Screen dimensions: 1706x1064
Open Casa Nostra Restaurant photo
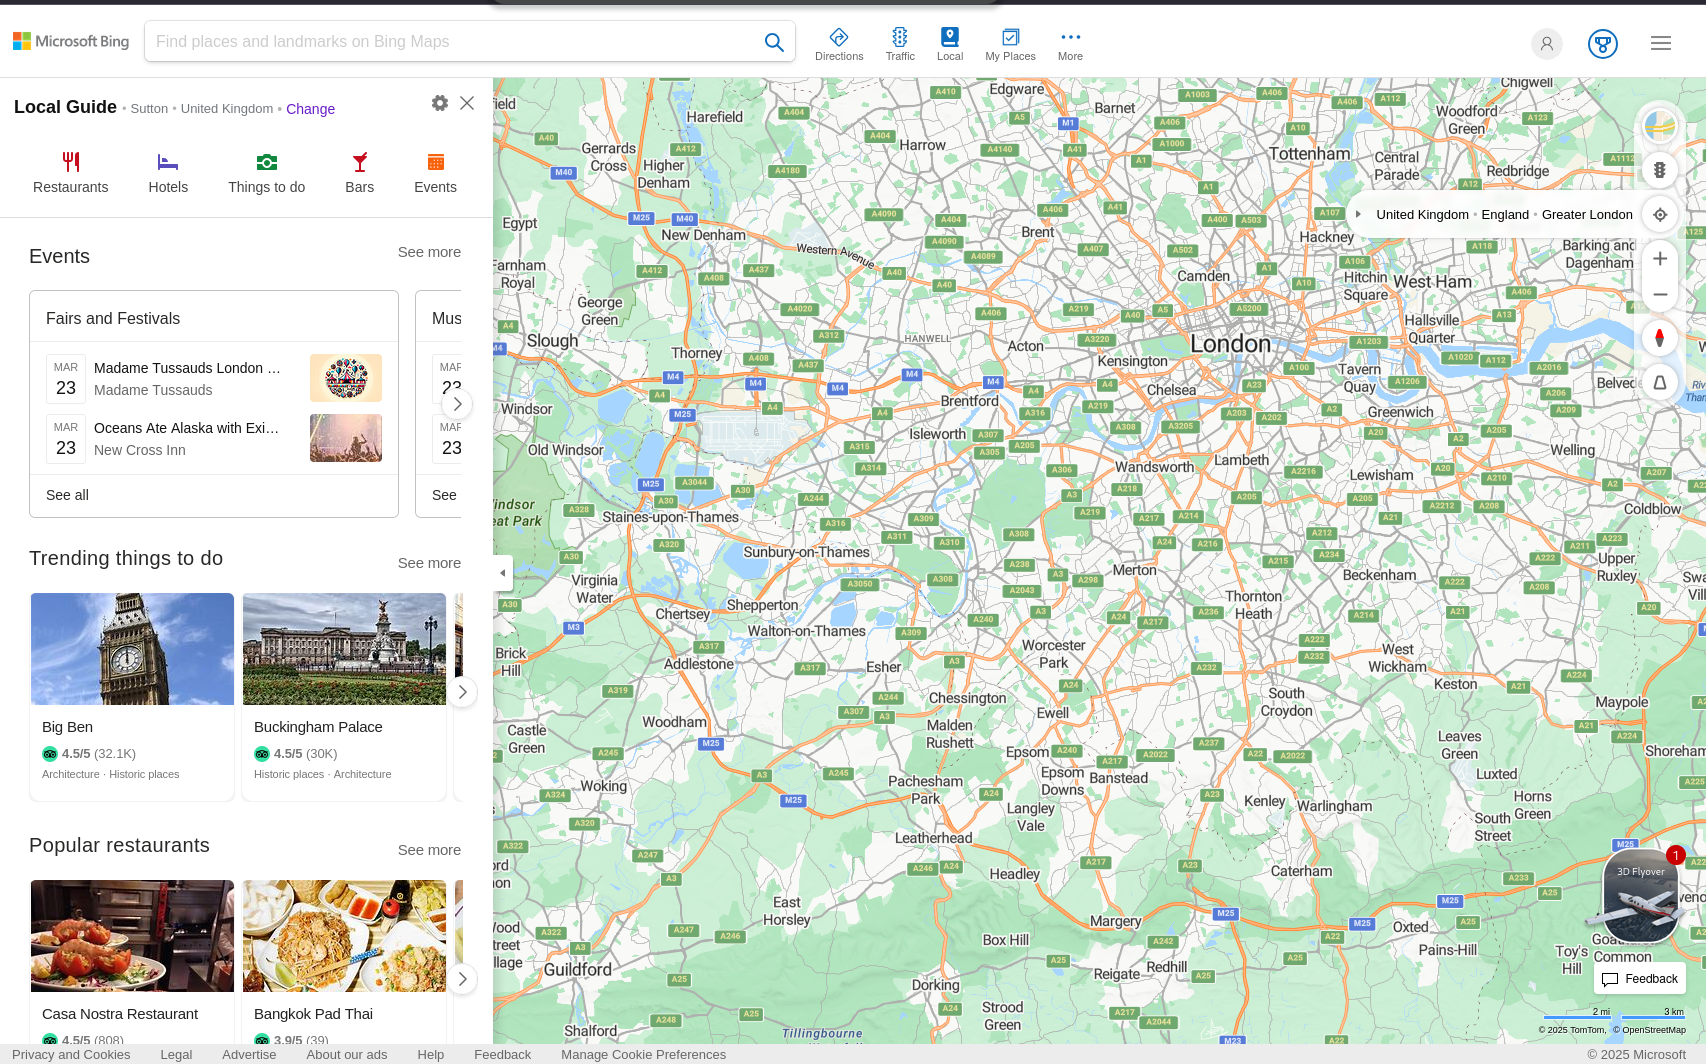click(x=132, y=936)
